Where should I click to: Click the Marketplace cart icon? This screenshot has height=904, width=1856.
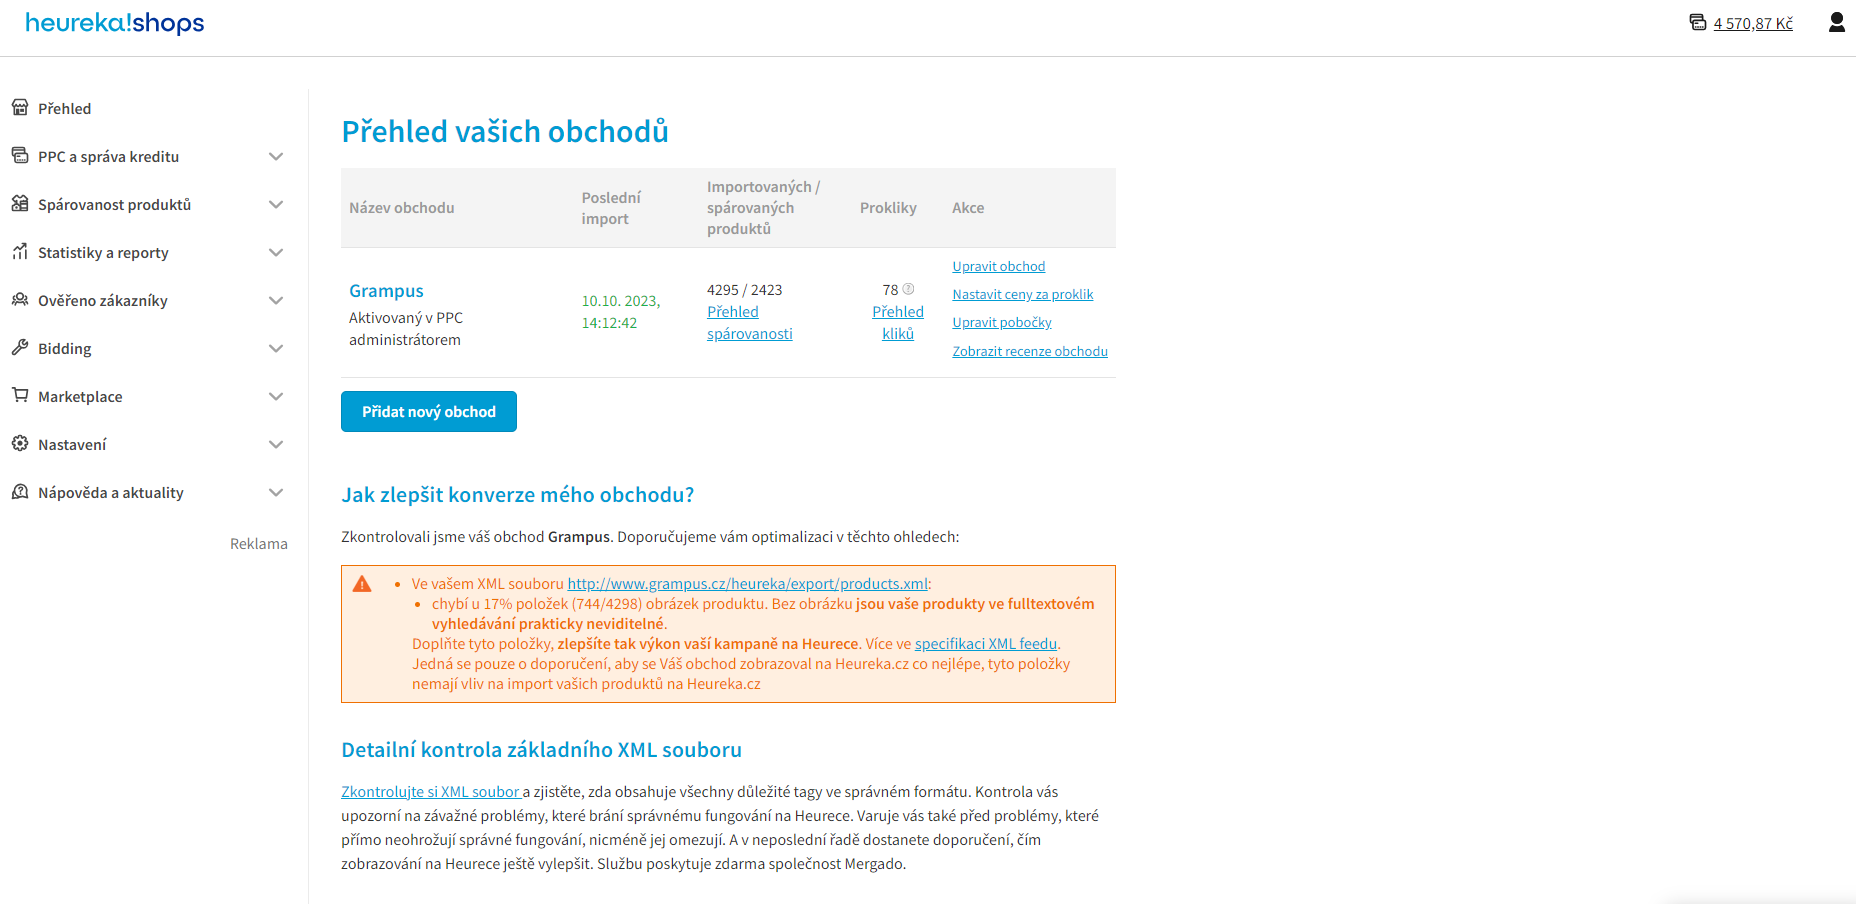pyautogui.click(x=20, y=395)
